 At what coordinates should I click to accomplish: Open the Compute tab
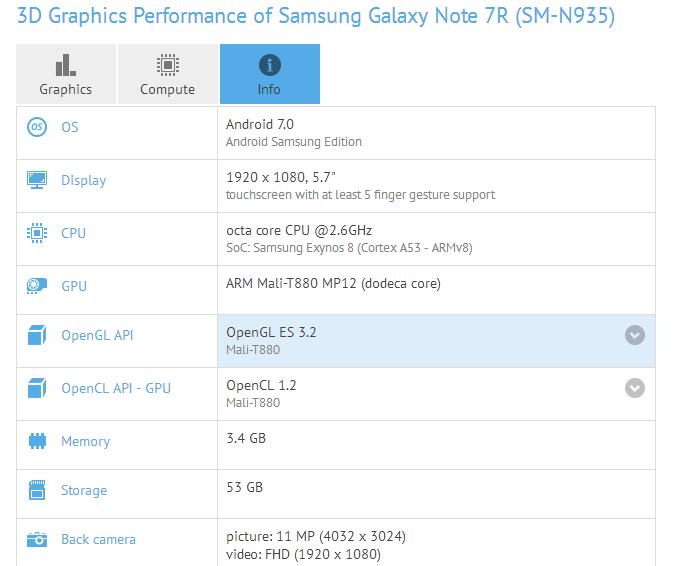[168, 75]
